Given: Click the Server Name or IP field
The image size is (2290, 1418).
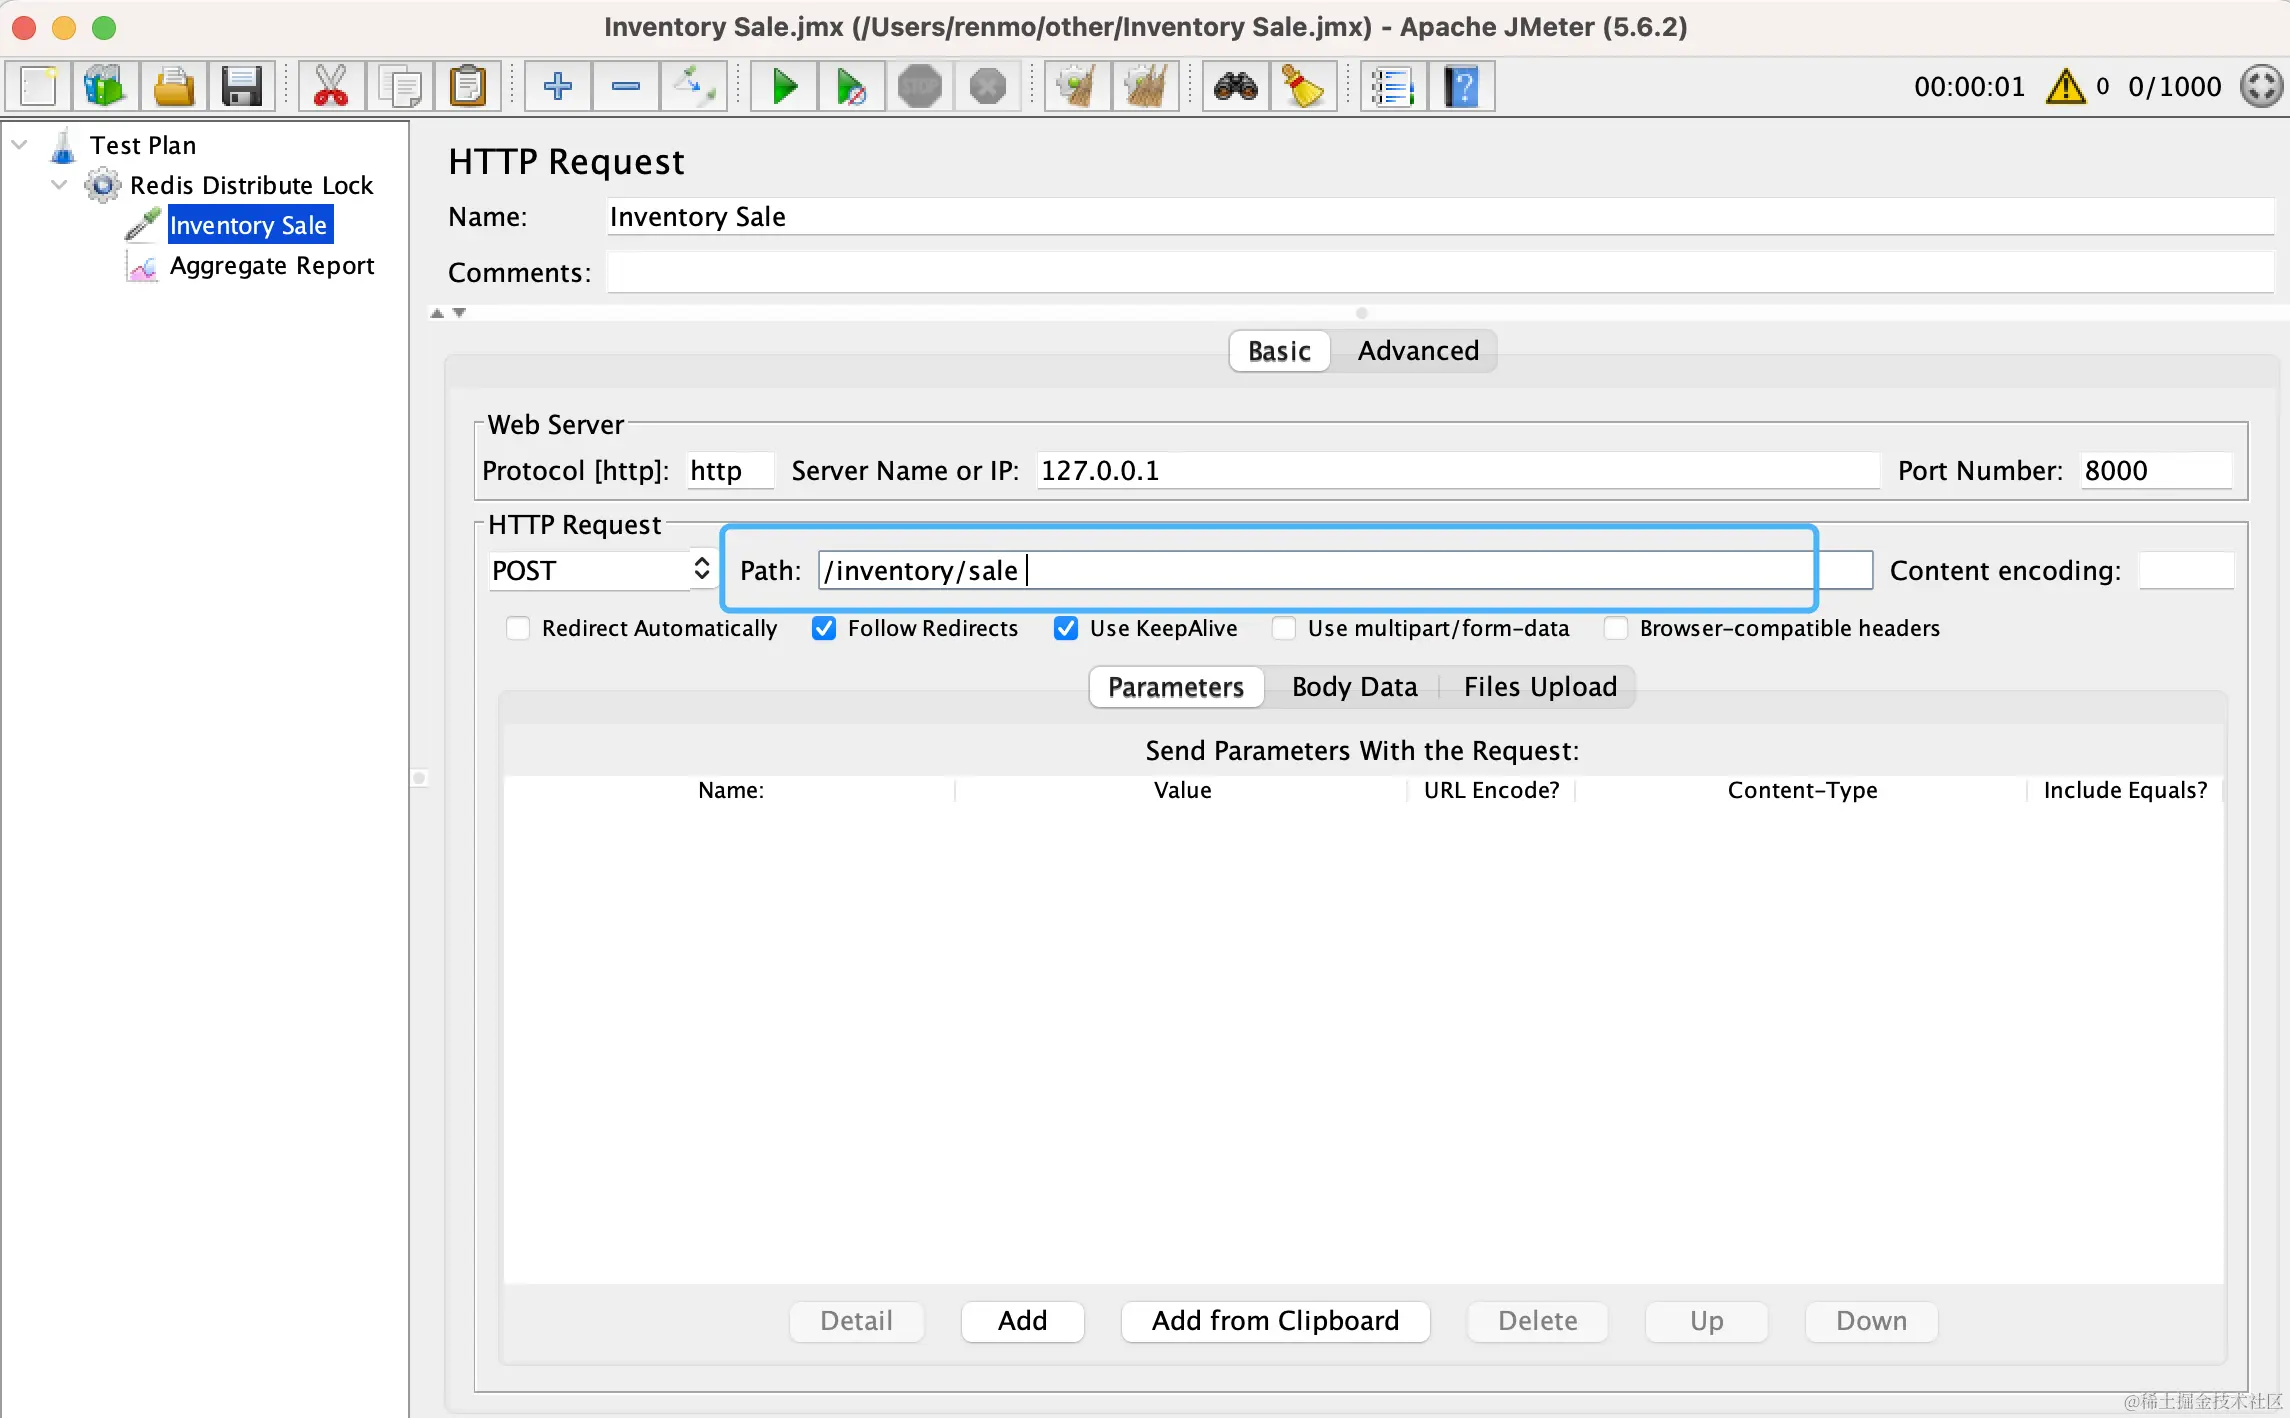Looking at the screenshot, I should point(1458,471).
